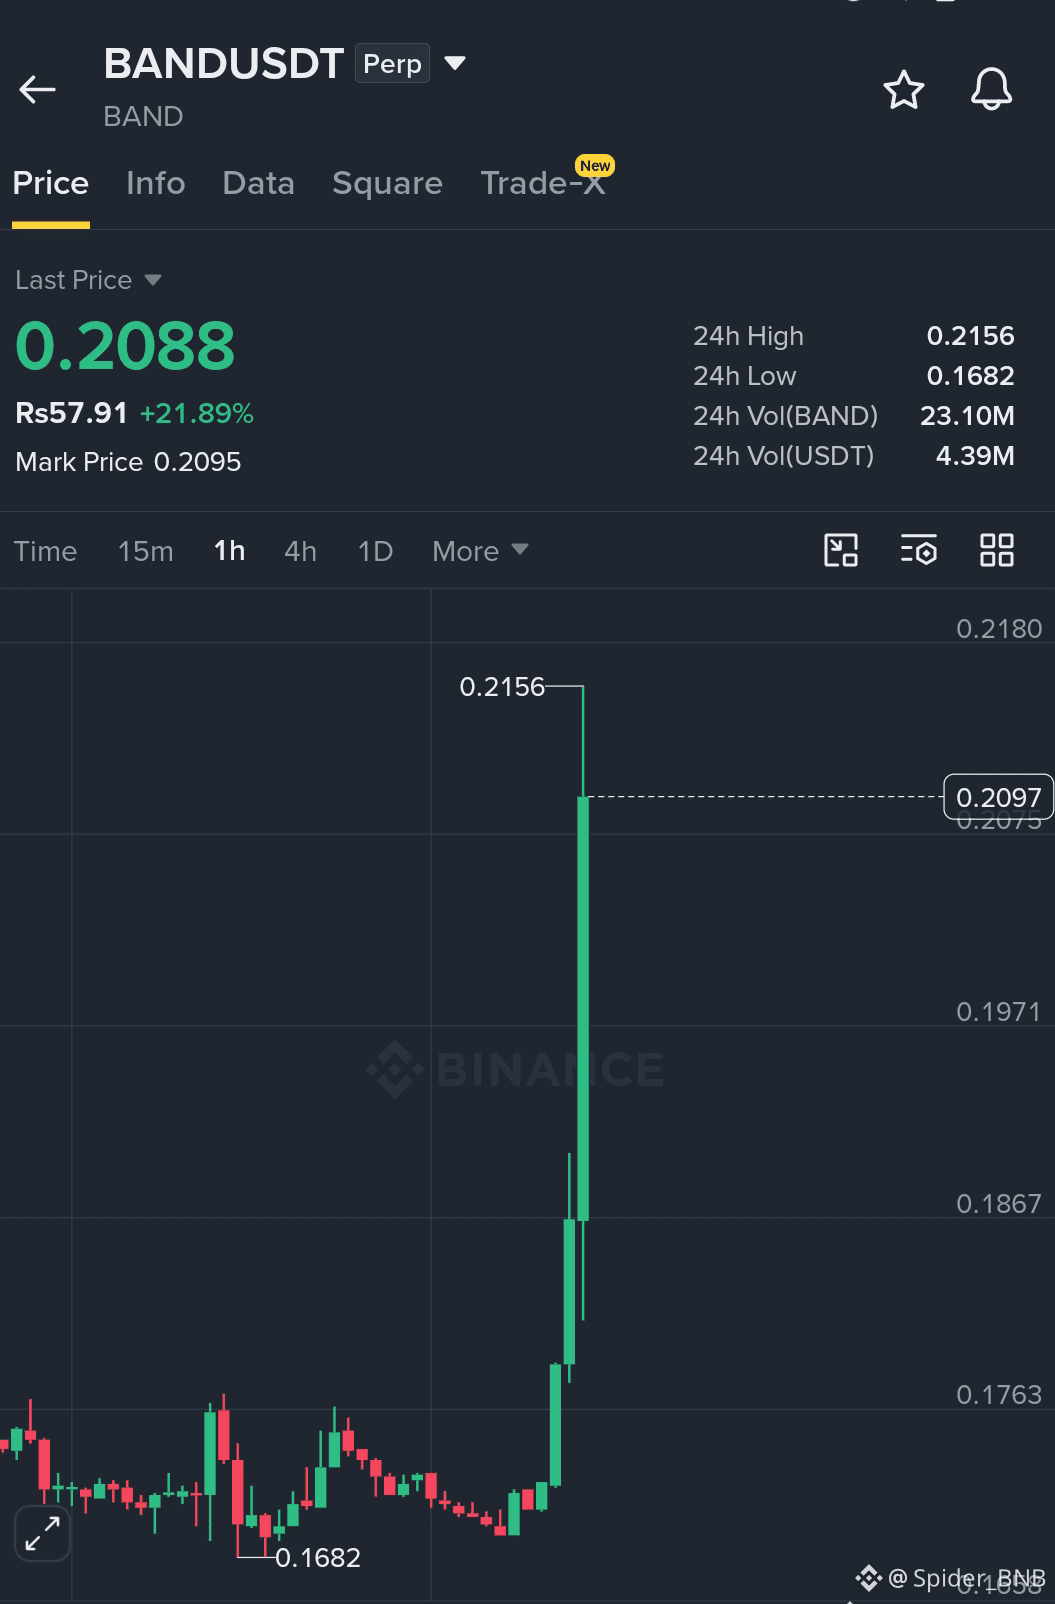Open price alert bell icon
Image resolution: width=1055 pixels, height=1604 pixels.
tap(991, 90)
